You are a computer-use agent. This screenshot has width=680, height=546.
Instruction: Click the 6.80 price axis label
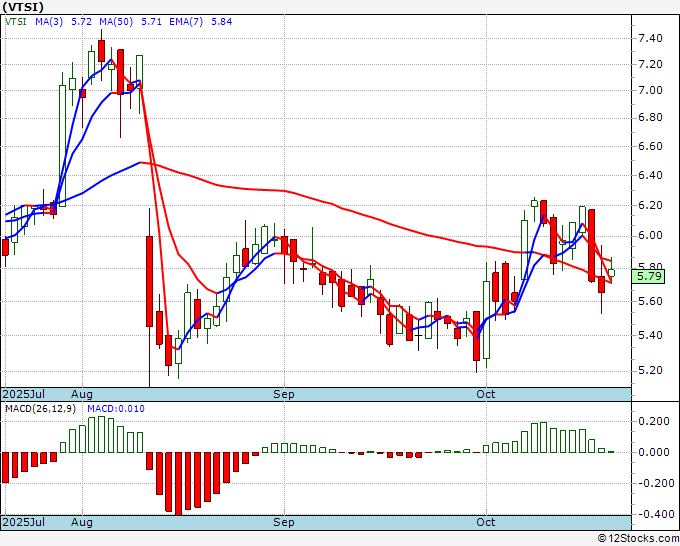pos(651,118)
